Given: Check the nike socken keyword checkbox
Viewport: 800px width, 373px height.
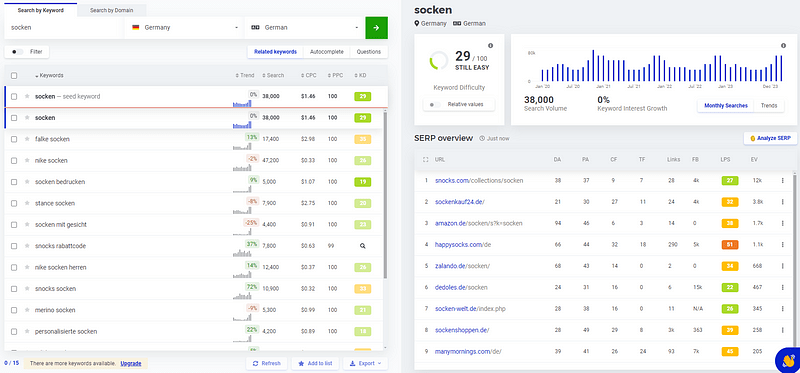Looking at the screenshot, I should pos(14,161).
